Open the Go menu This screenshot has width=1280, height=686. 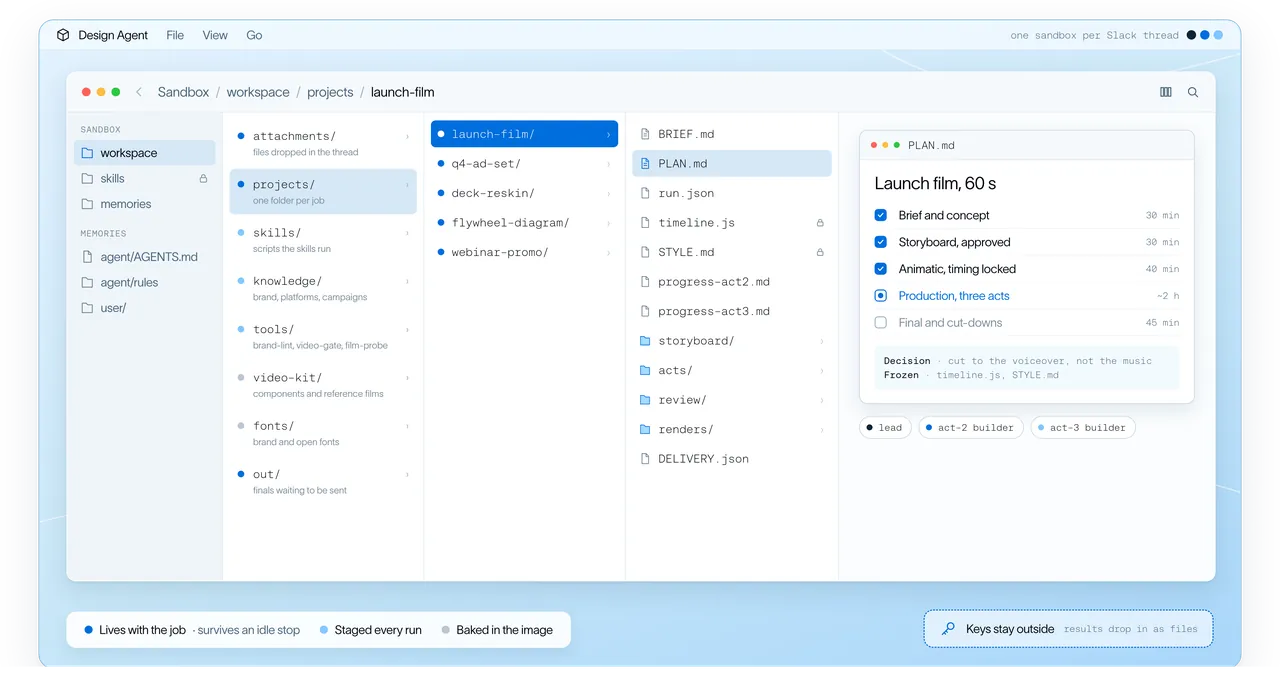255,35
